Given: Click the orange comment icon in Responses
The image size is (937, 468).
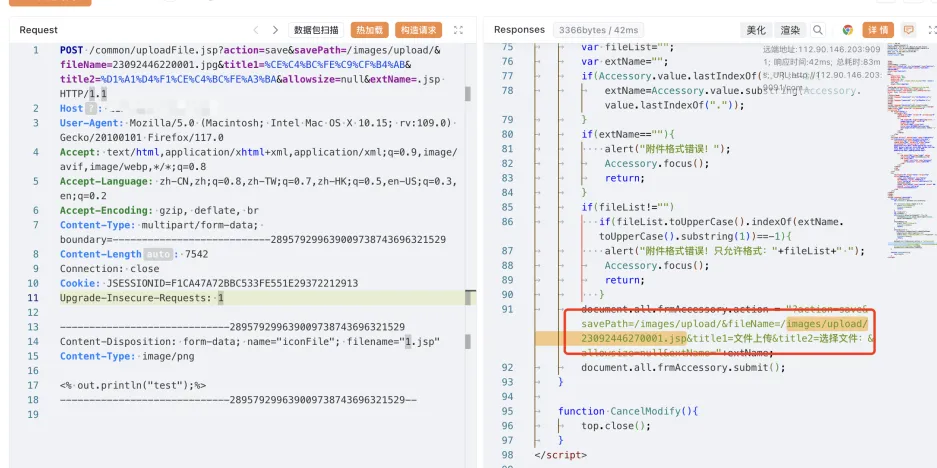Looking at the screenshot, I should click(909, 30).
